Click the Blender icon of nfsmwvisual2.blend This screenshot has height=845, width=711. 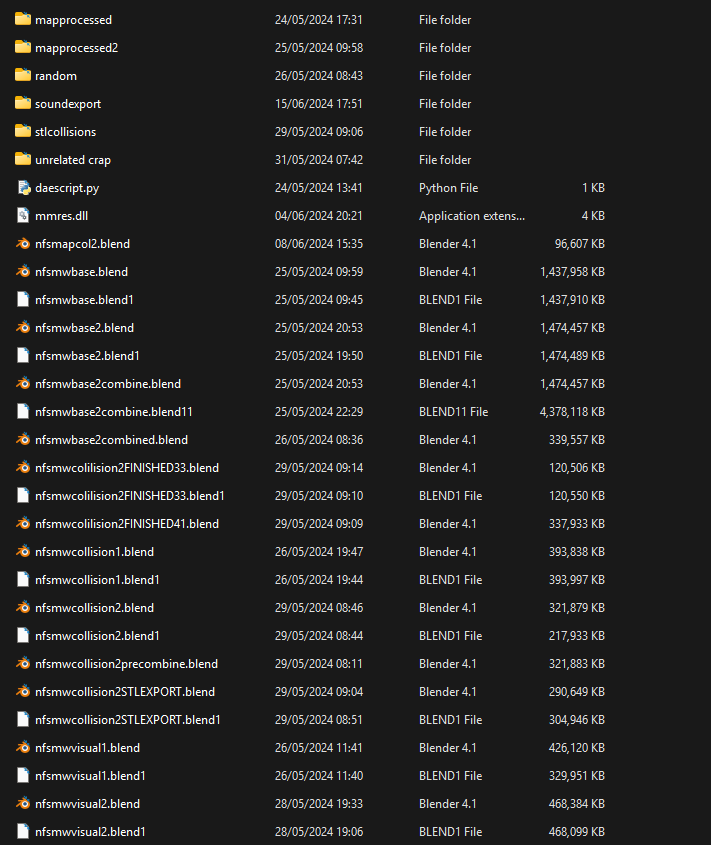[23, 804]
